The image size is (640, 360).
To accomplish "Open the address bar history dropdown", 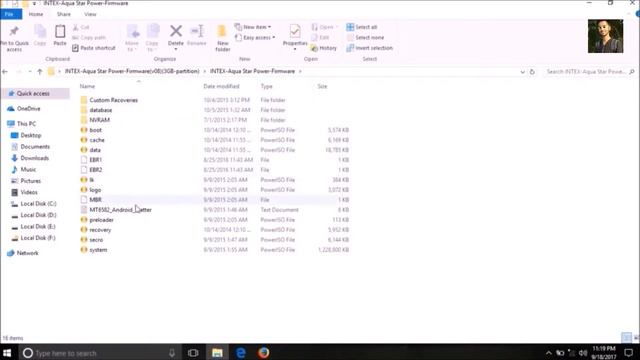I will [x=522, y=72].
